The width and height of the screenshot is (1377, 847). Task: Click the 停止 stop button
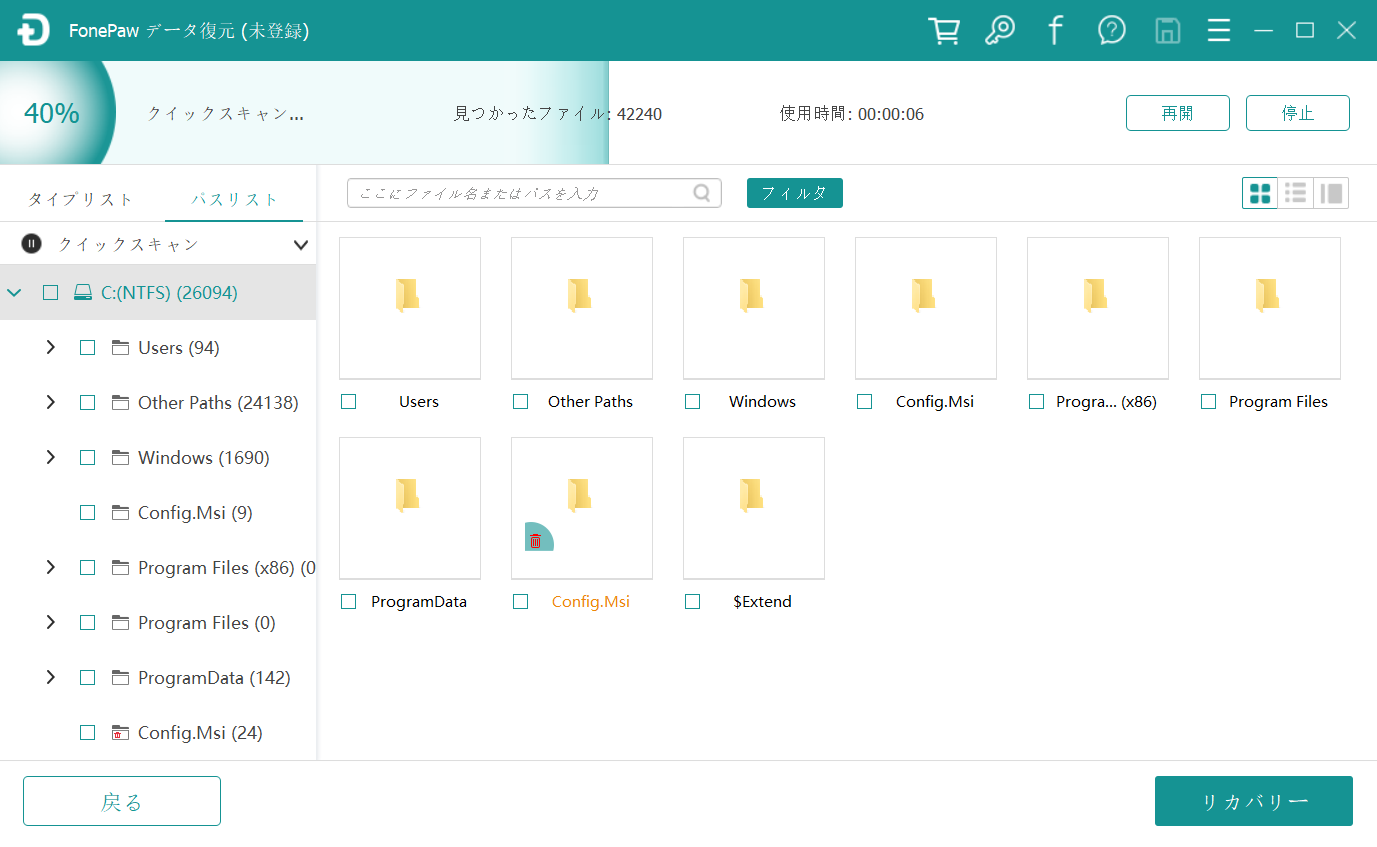[x=1298, y=113]
